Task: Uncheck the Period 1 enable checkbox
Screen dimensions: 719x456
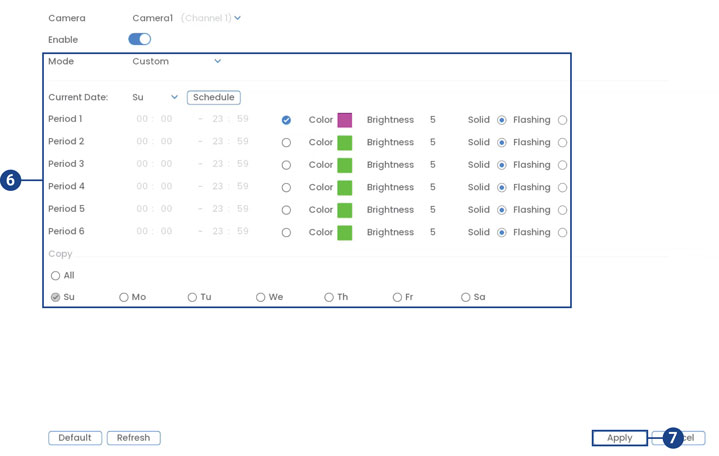Action: point(286,120)
